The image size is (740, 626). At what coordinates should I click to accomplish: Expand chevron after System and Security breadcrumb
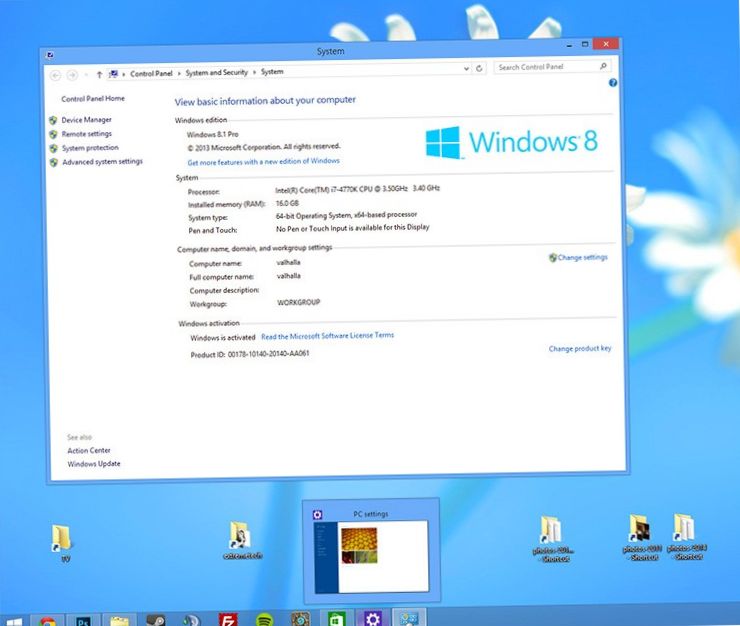254,72
